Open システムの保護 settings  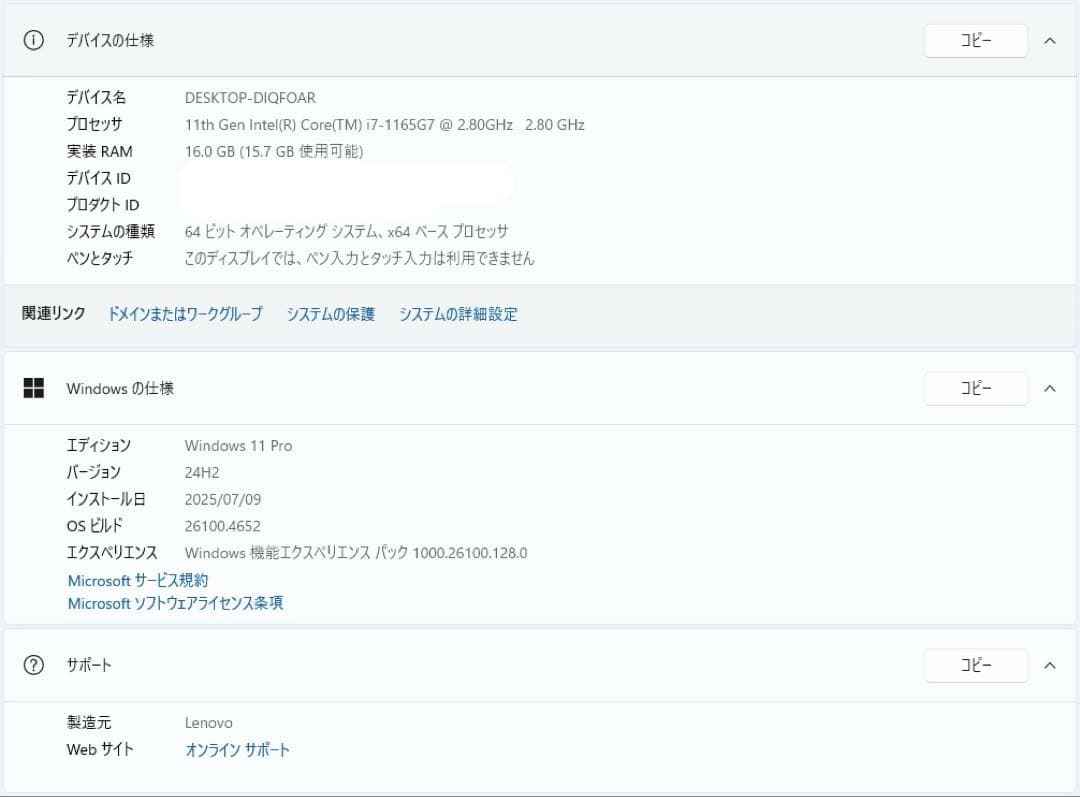coord(330,314)
